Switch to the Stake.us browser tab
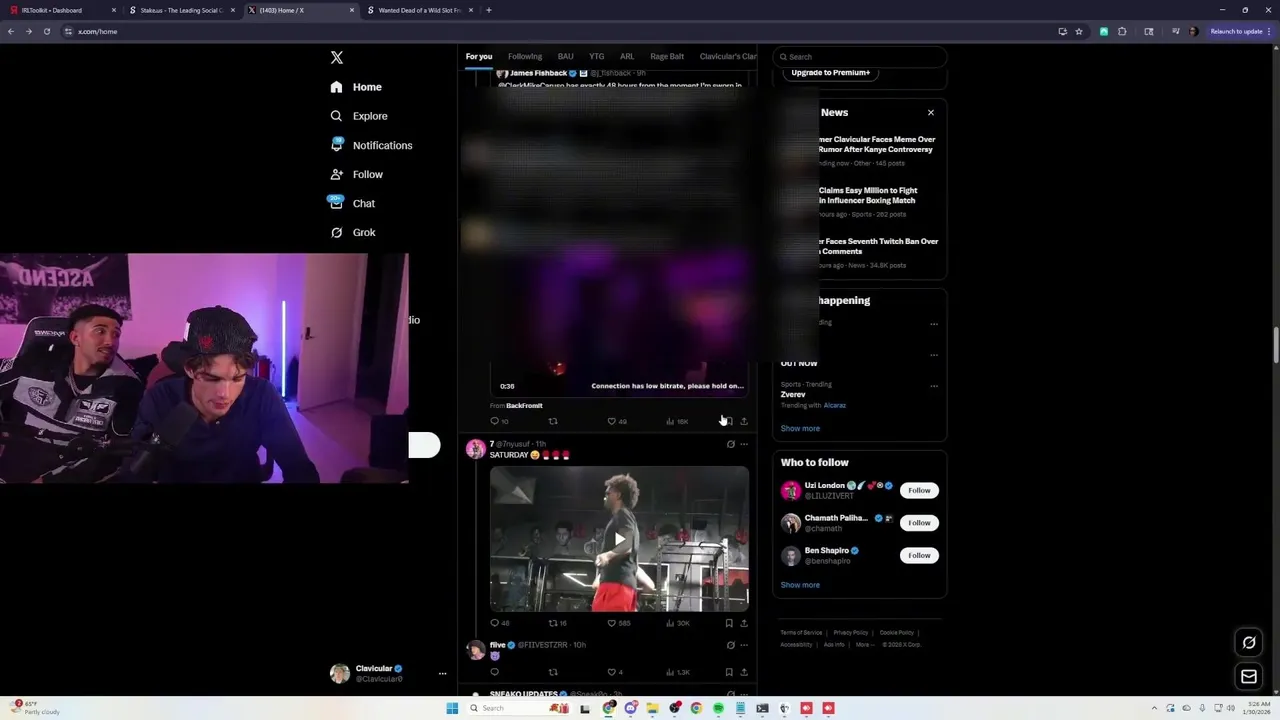Image resolution: width=1280 pixels, height=720 pixels. [181, 10]
